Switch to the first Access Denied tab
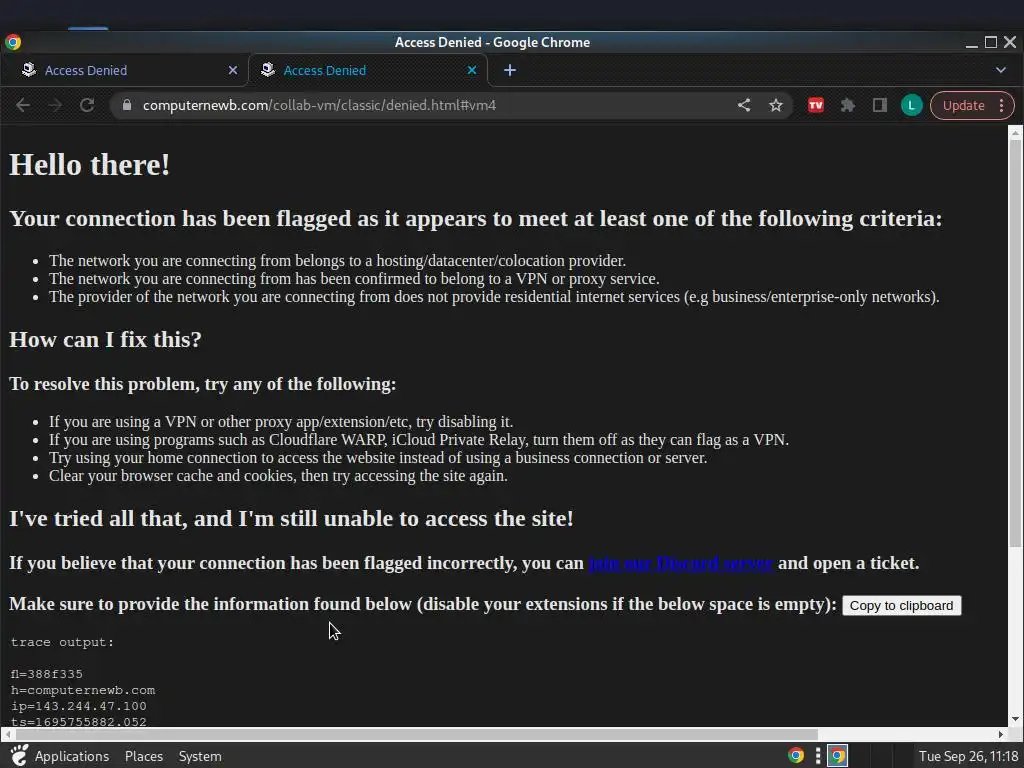Image resolution: width=1024 pixels, height=768 pixels. pyautogui.click(x=124, y=70)
